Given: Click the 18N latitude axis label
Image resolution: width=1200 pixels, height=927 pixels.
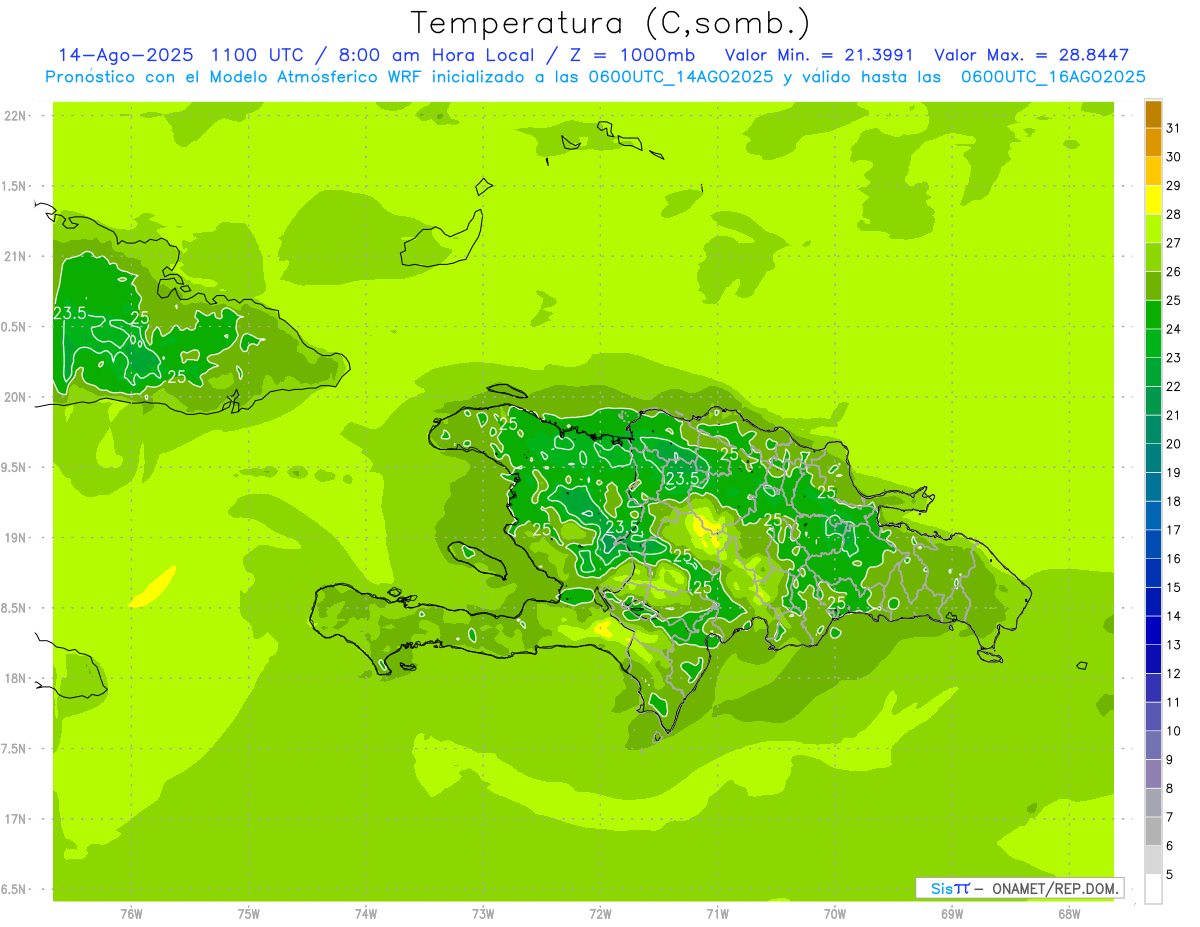Looking at the screenshot, I should [15, 678].
